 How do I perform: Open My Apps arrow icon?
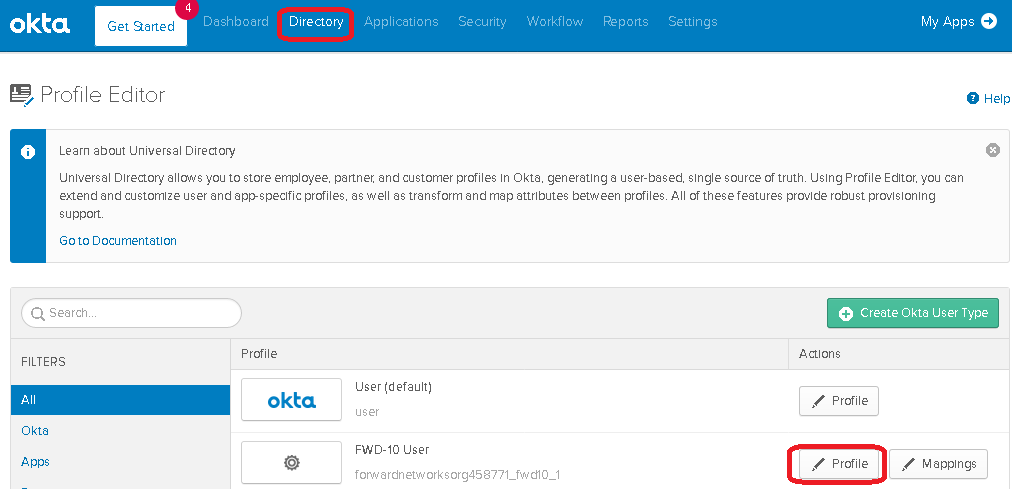coord(989,21)
